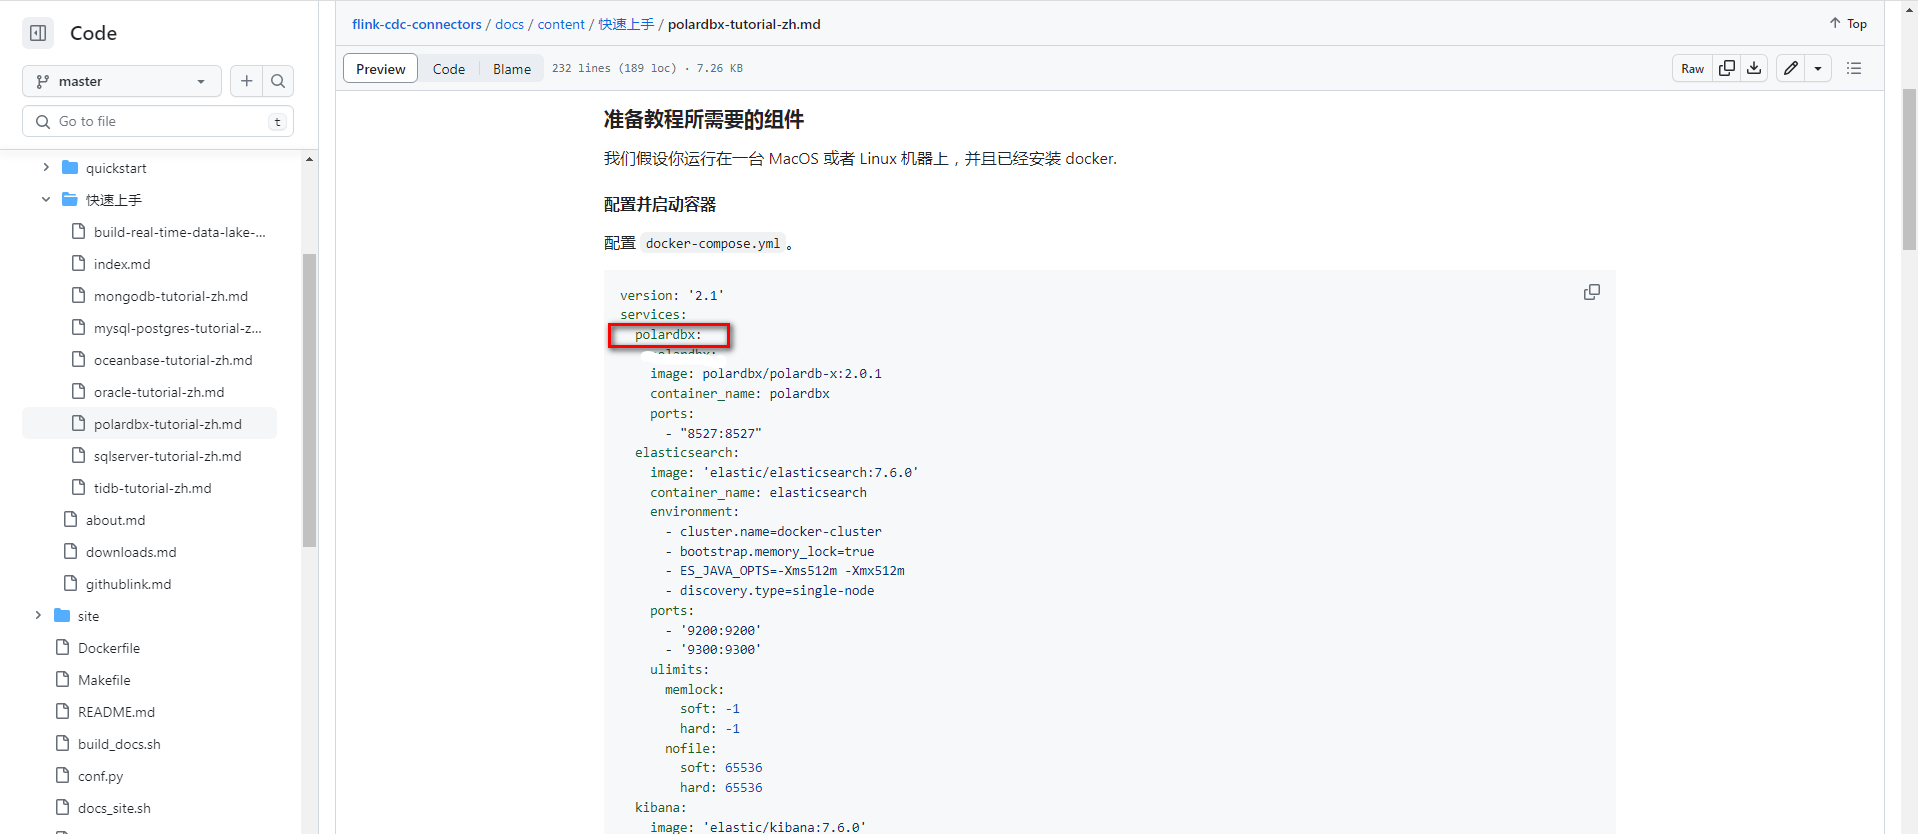The width and height of the screenshot is (1918, 834).
Task: Click the kibana: service line
Action: pyautogui.click(x=661, y=808)
